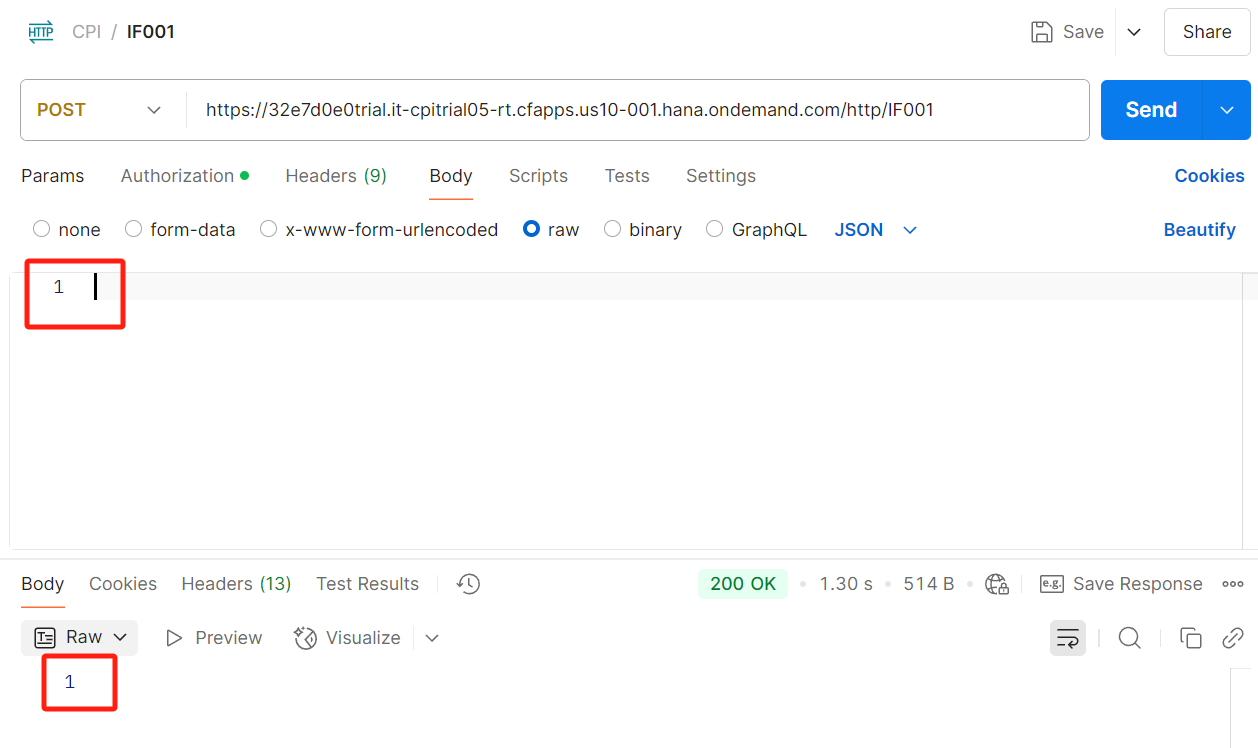Click the Visualize sparkle icon
Viewport: 1258px width, 748px height.
(x=305, y=638)
